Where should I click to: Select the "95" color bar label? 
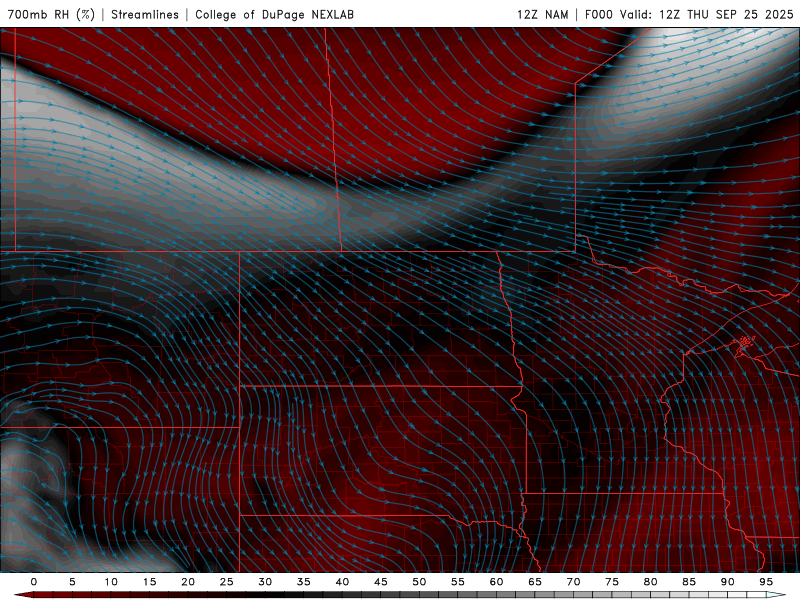[x=765, y=582]
